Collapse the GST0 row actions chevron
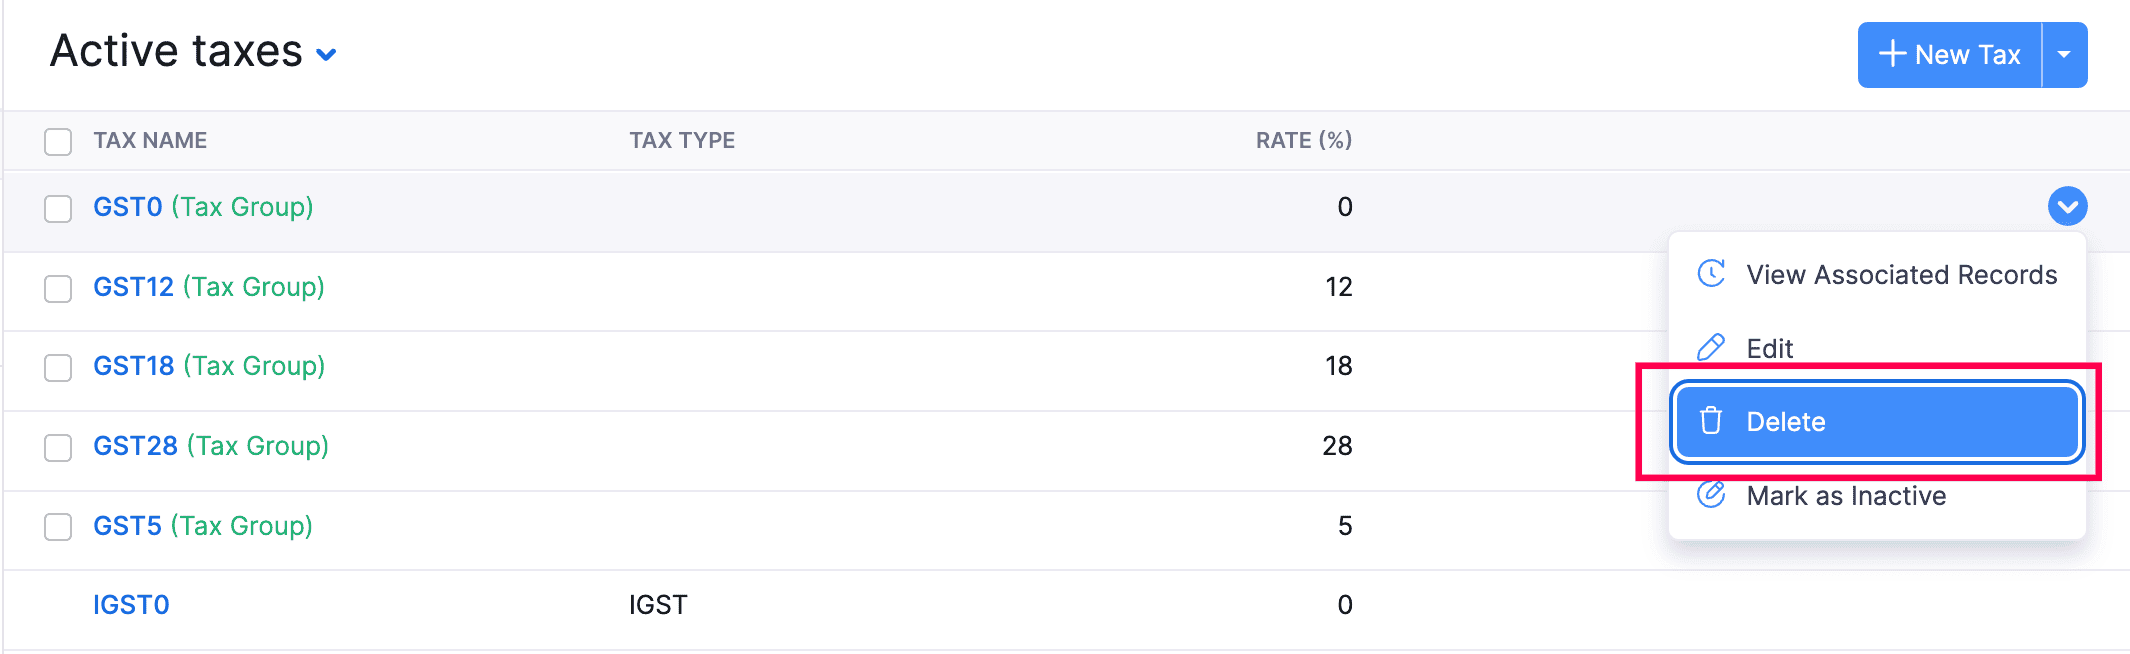The image size is (2130, 654). coord(2067,207)
